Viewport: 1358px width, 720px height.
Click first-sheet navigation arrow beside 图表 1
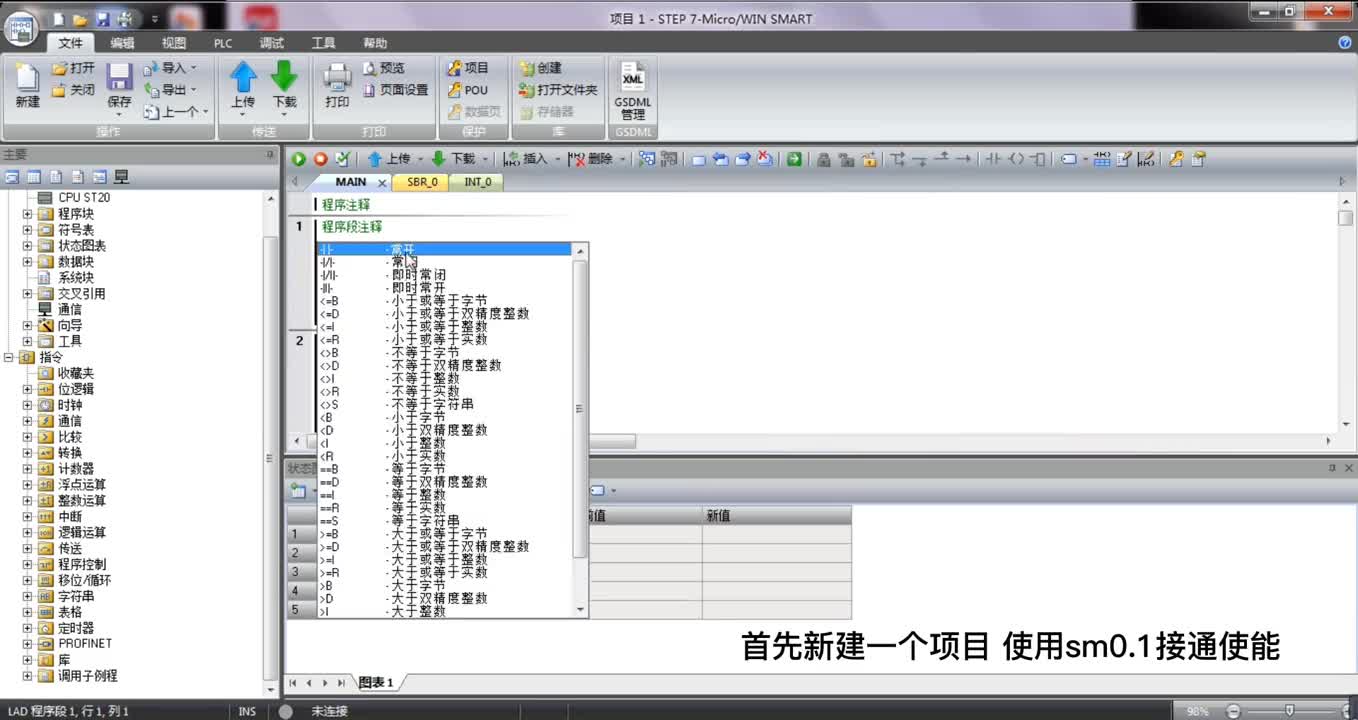coord(294,683)
